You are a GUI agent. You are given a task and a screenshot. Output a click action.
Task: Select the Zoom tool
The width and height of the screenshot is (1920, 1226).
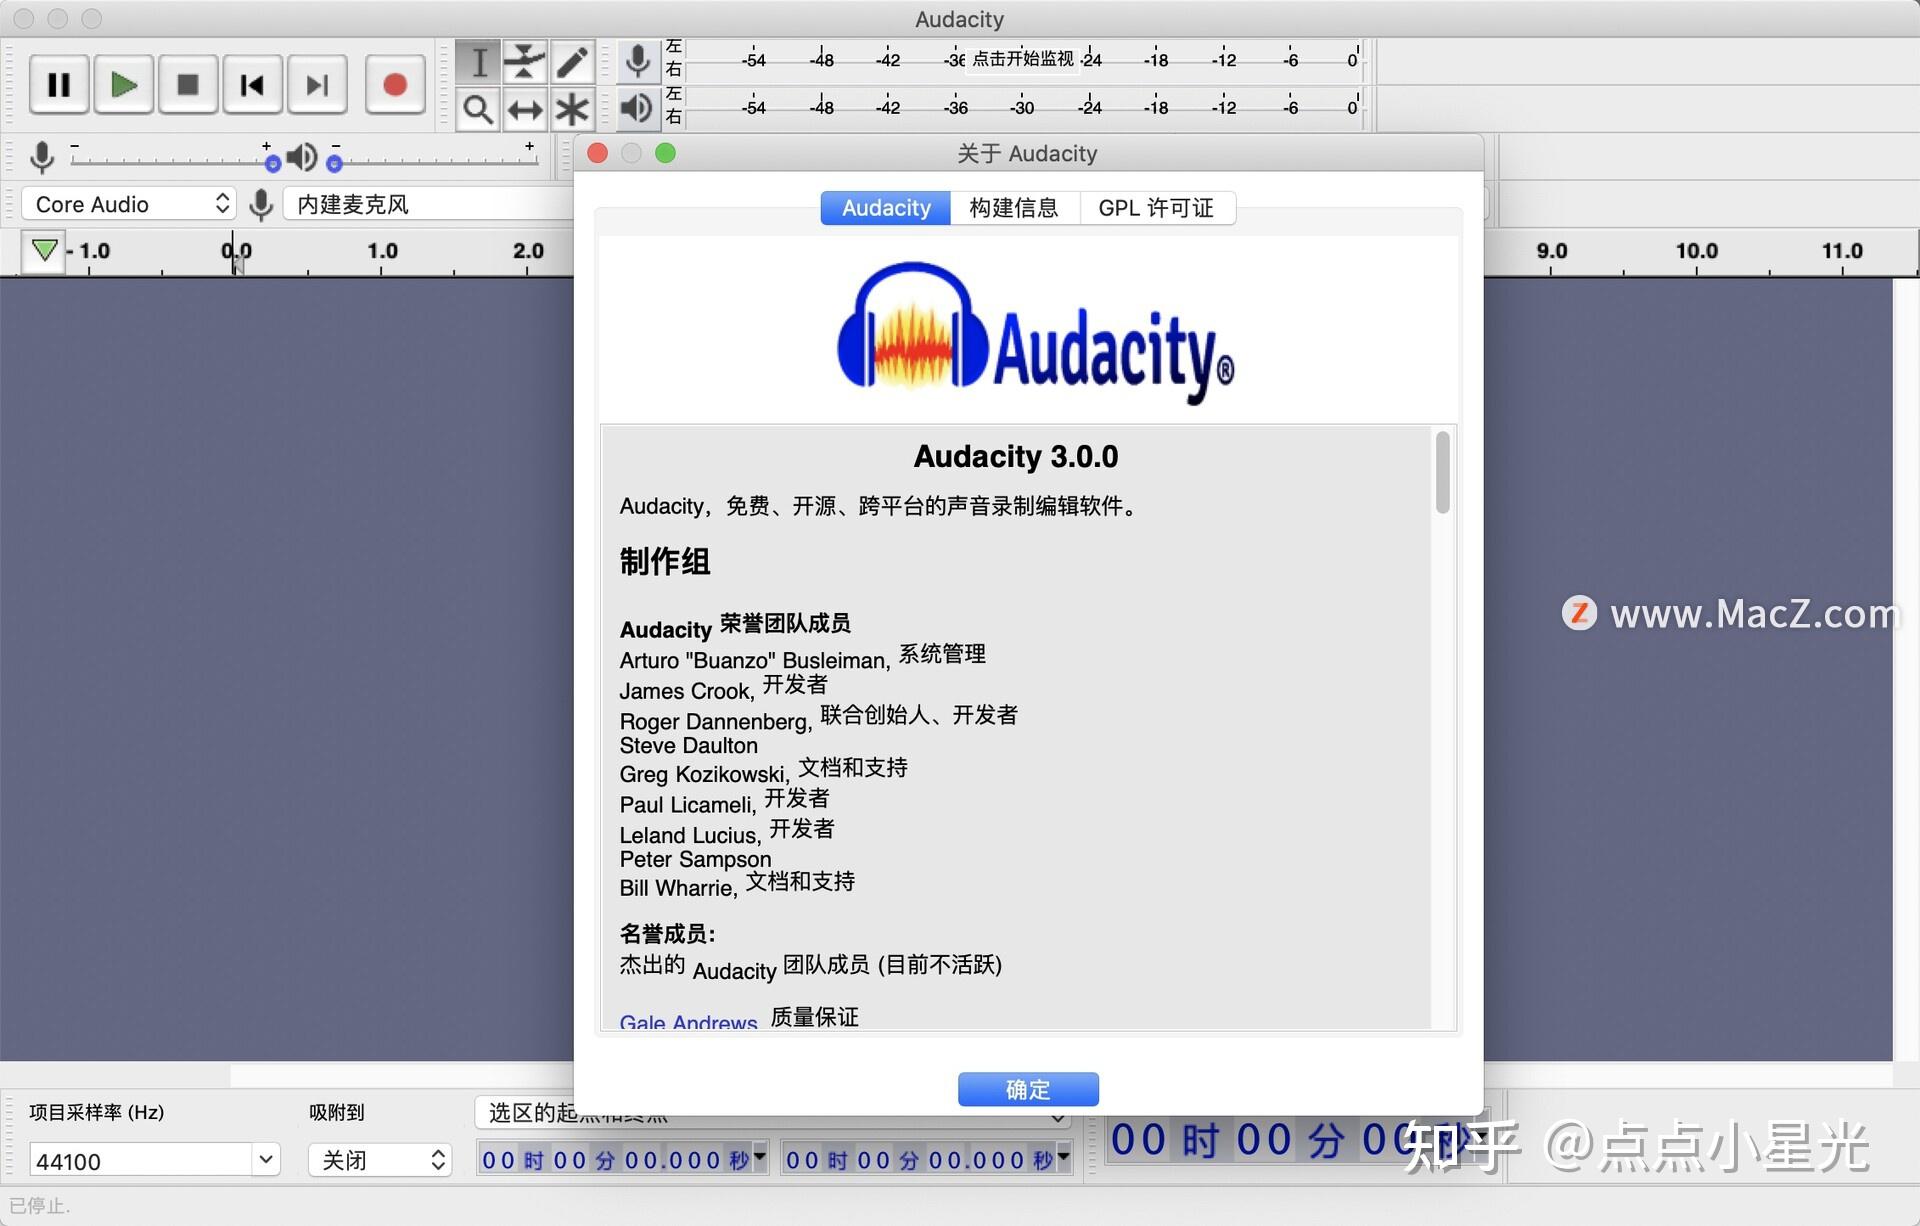(478, 110)
